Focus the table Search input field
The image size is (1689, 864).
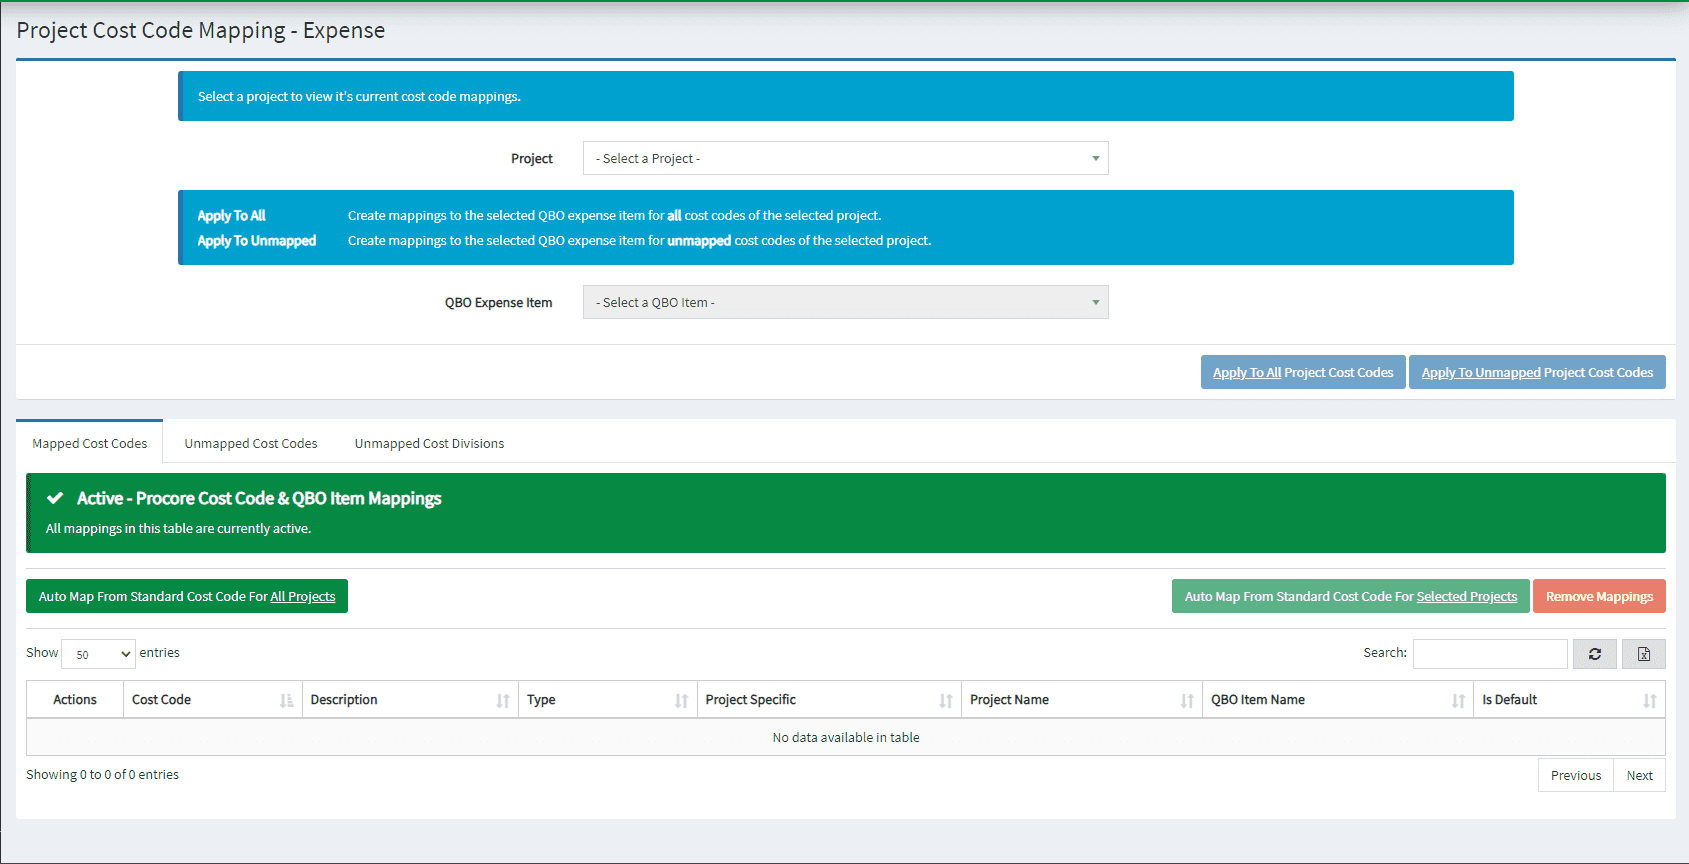tap(1489, 654)
